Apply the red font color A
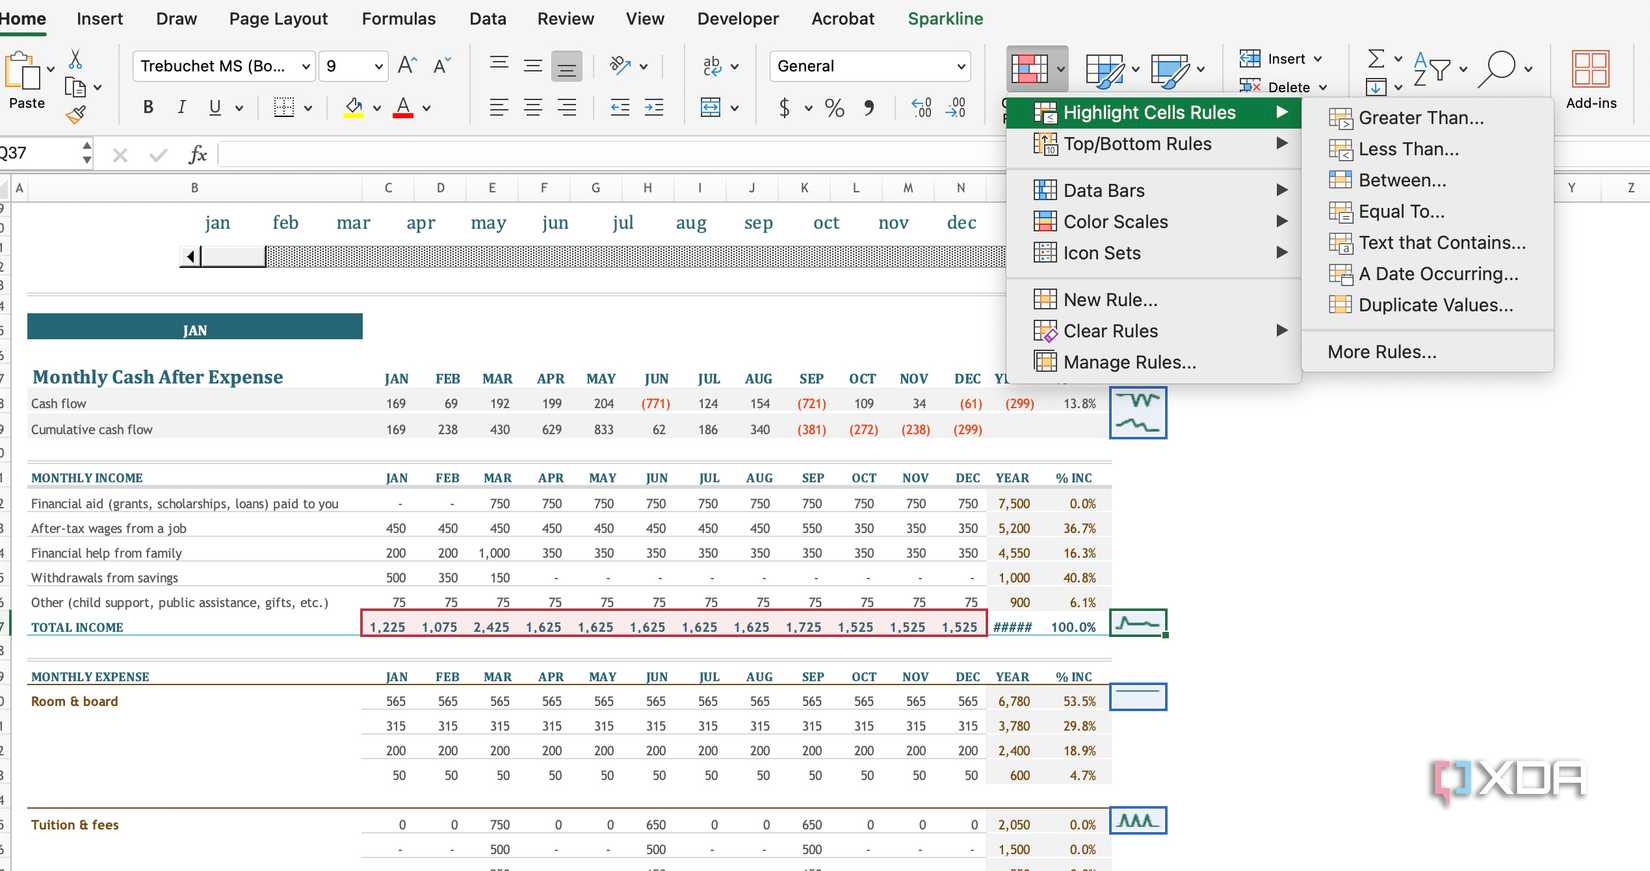Screen dimensions: 1650x871 coord(403,107)
